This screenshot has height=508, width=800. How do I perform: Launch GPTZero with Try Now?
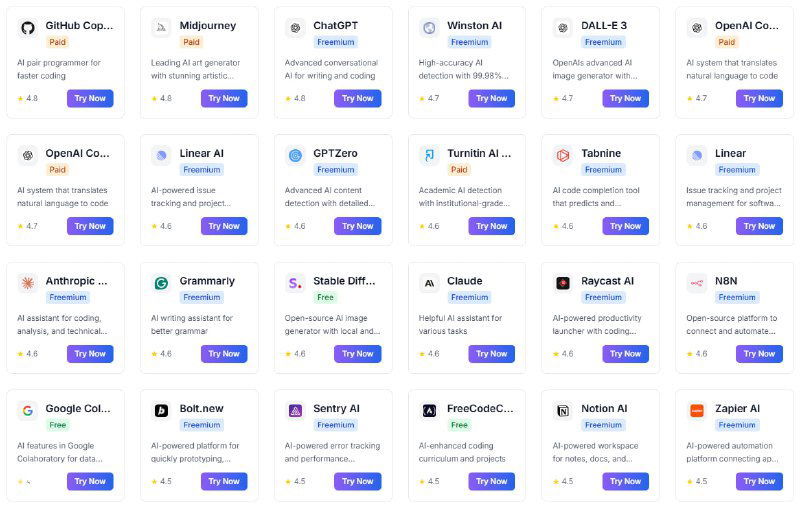tap(358, 226)
